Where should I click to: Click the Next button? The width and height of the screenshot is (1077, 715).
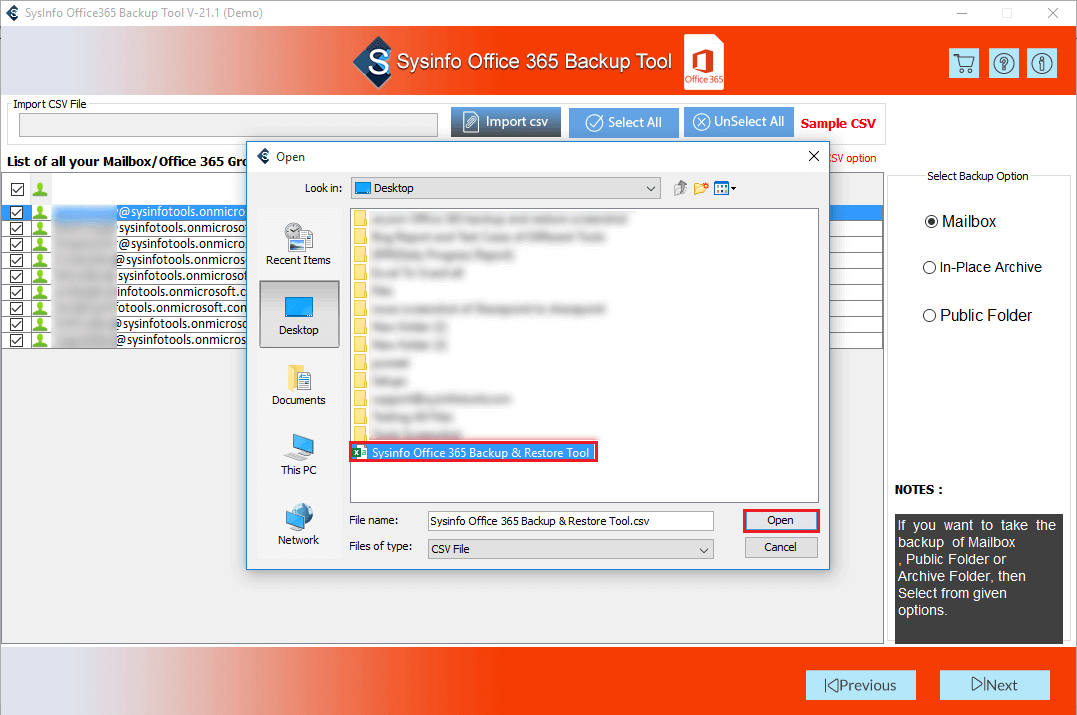pos(995,685)
